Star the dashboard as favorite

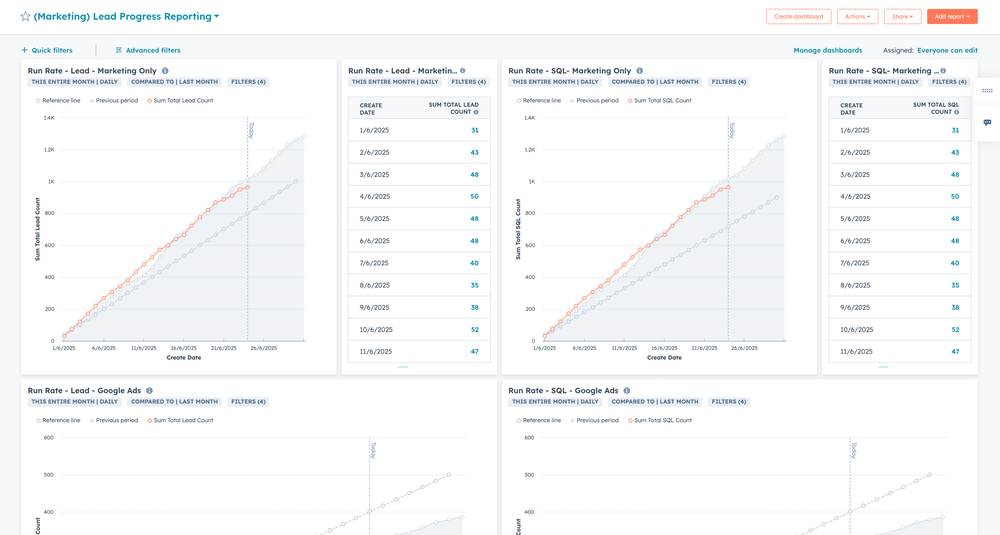26,17
